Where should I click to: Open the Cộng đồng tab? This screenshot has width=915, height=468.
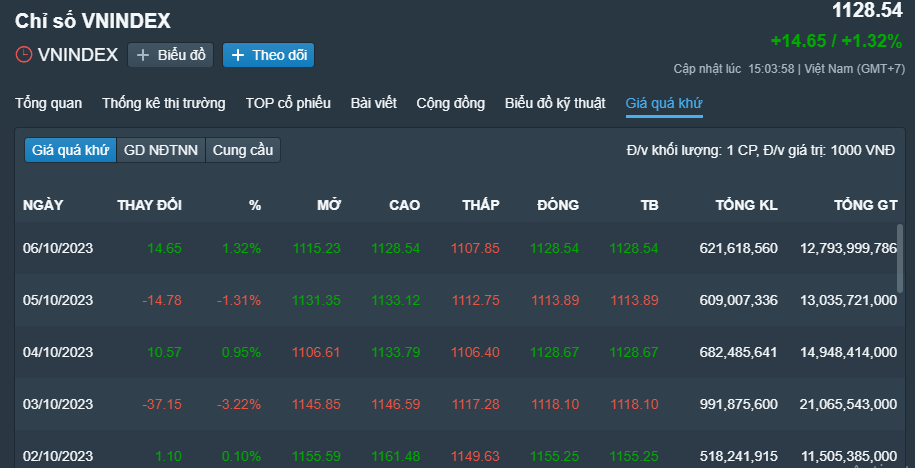click(x=450, y=103)
